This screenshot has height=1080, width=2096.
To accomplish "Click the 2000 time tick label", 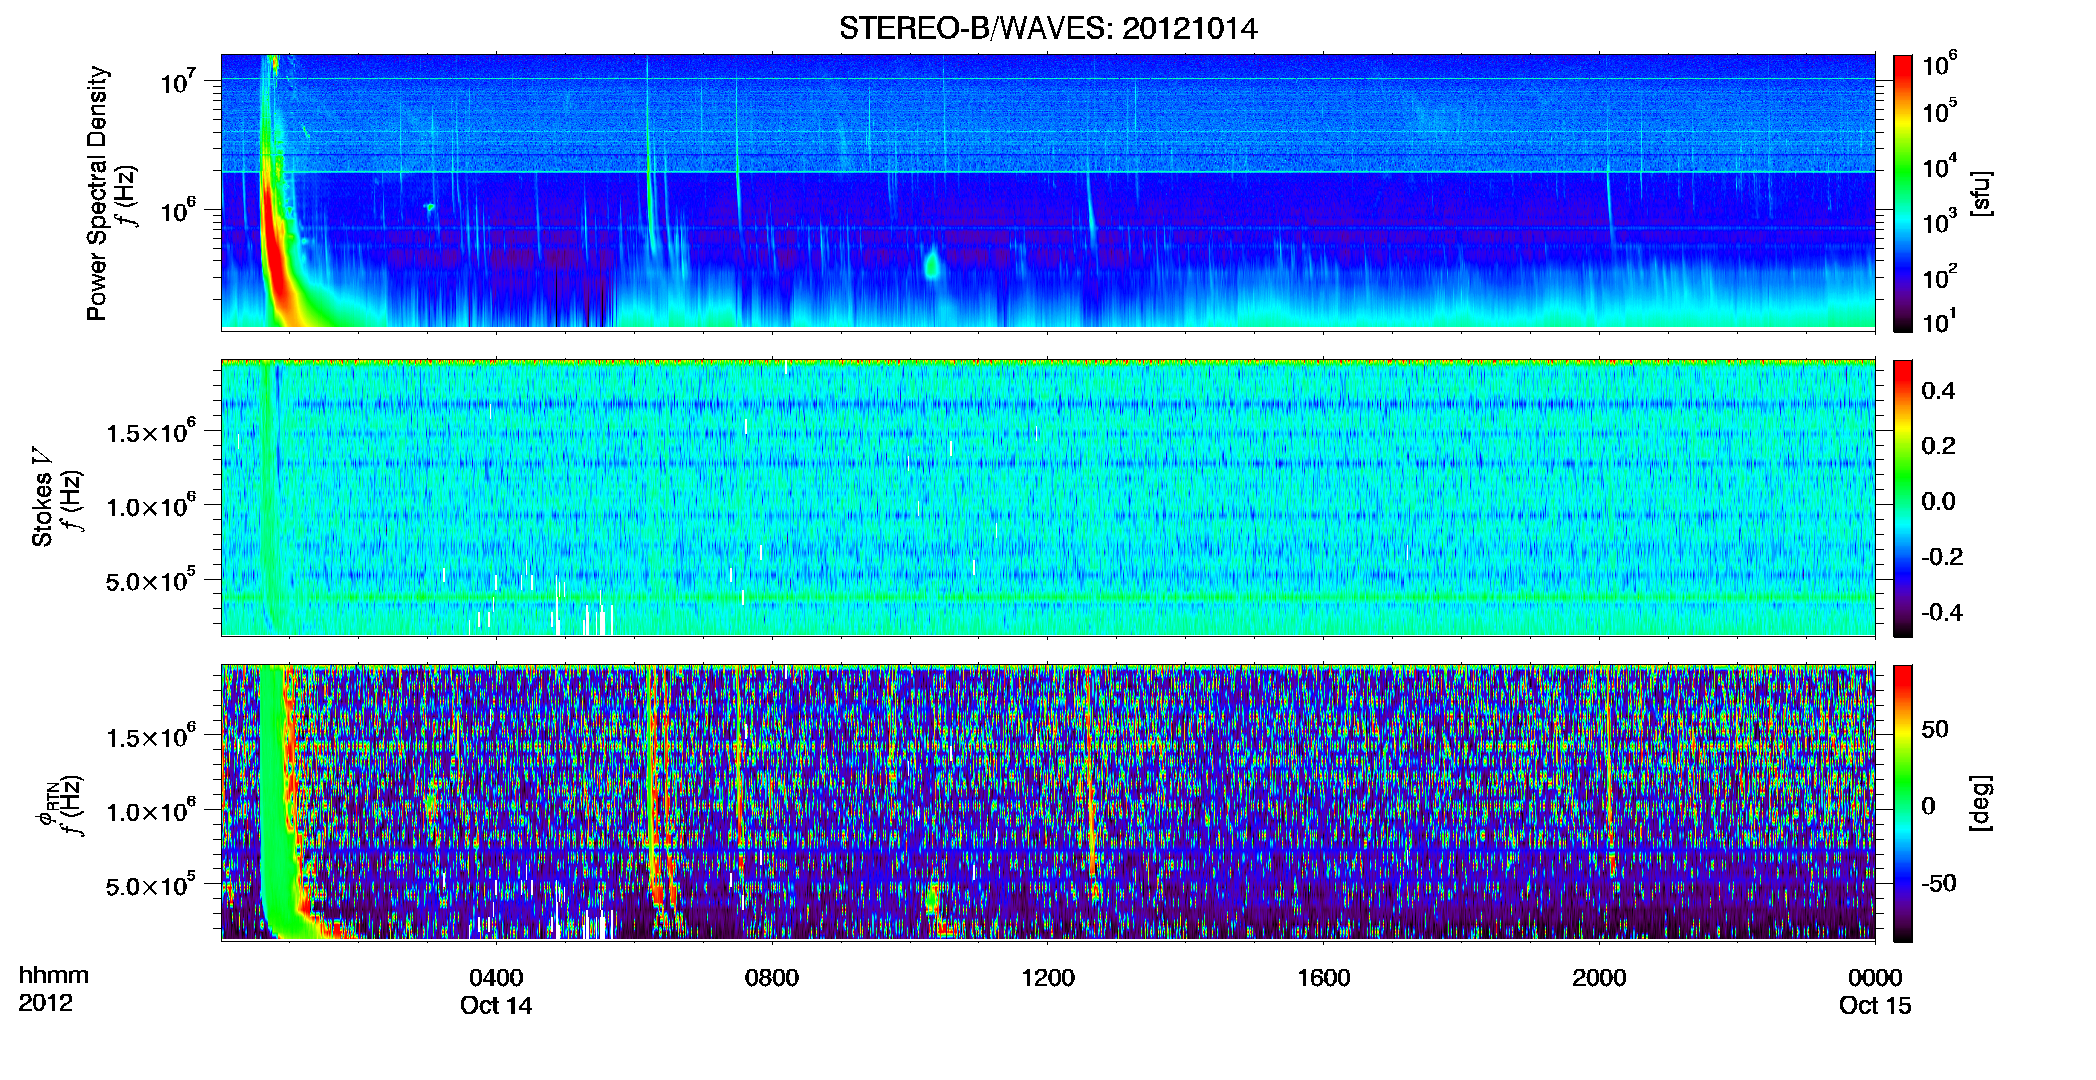I will click(x=1599, y=977).
